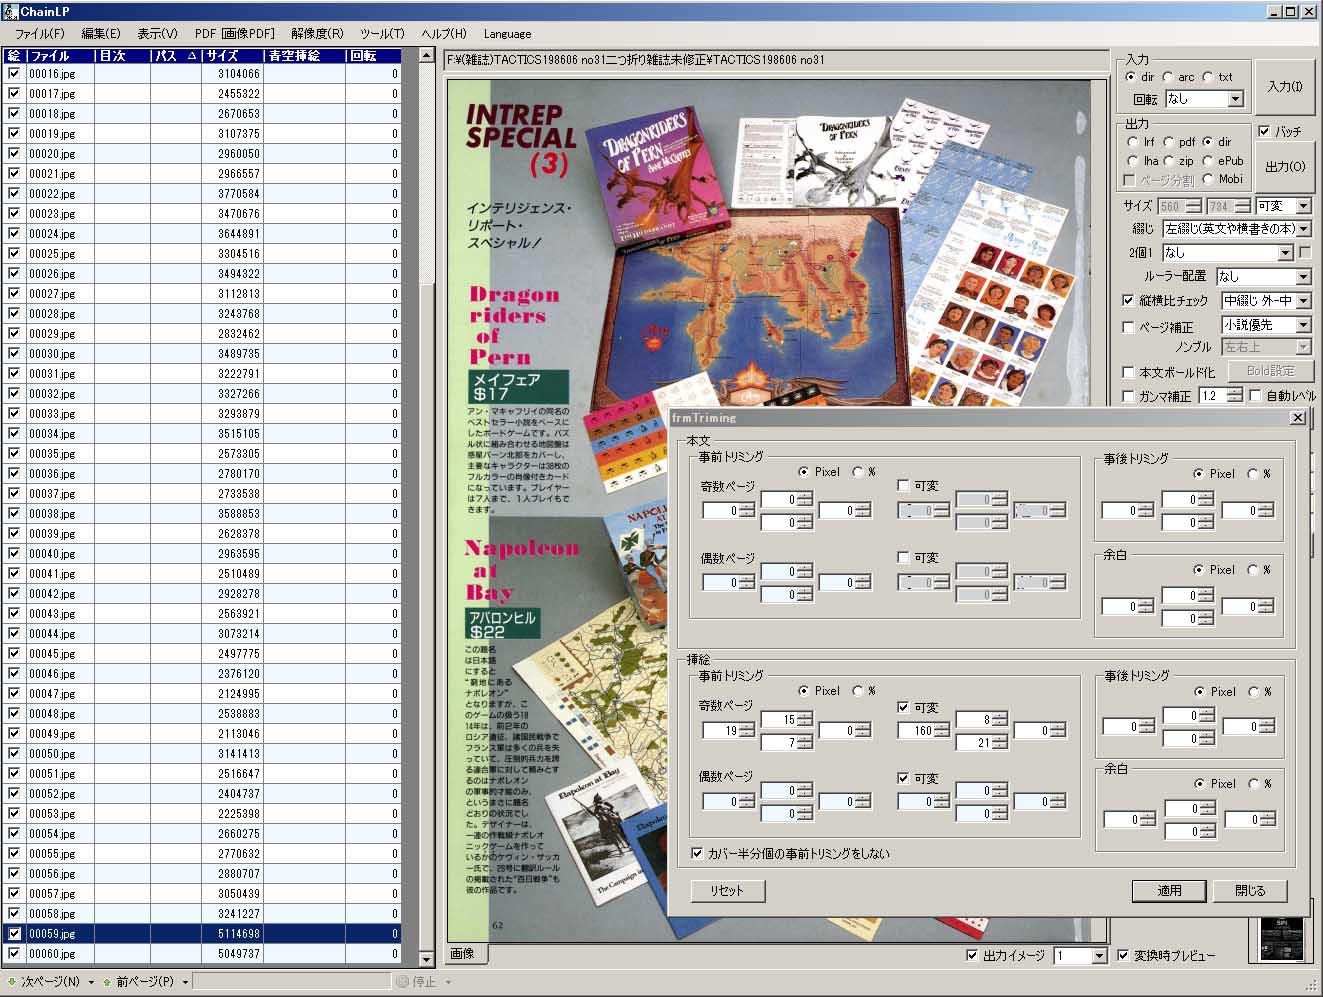
Task: Sort the list by サイズ column header
Action: pos(233,56)
